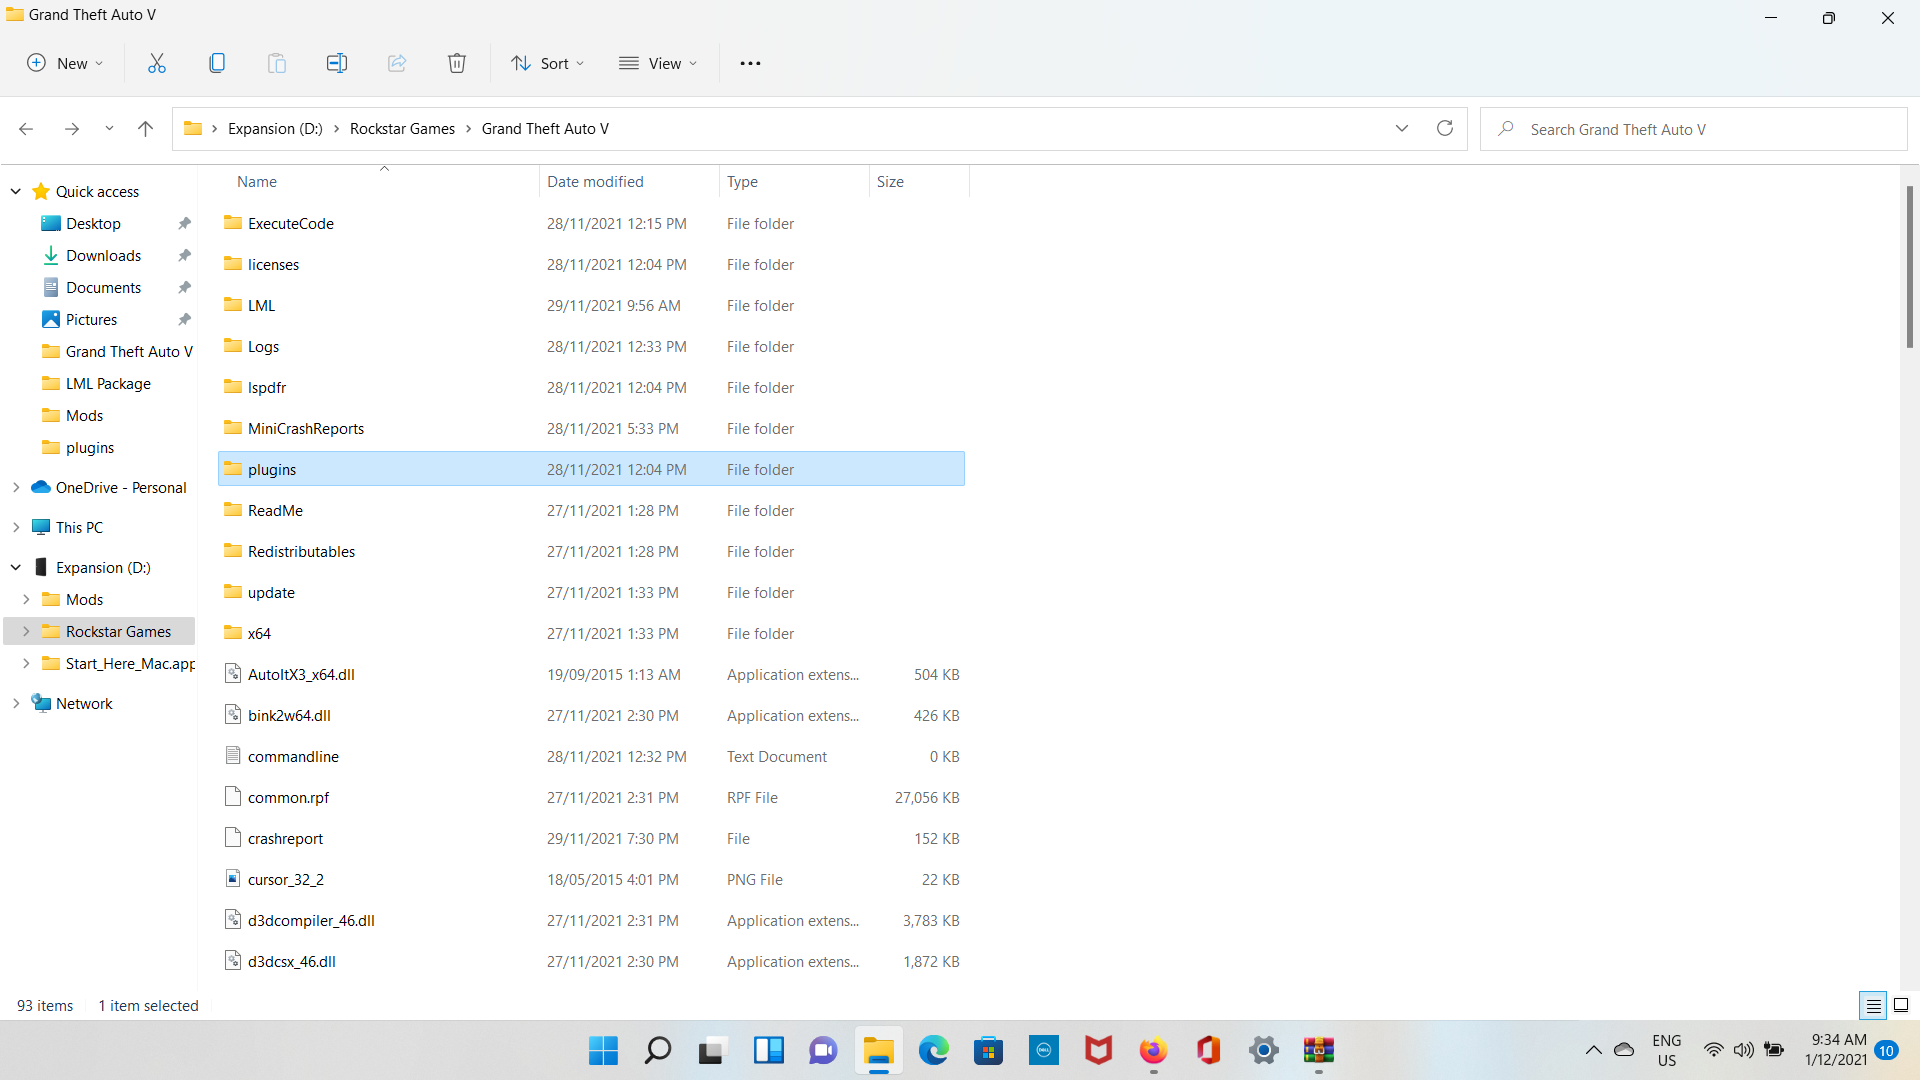
Task: Switch to large thumbnails view toggle
Action: pos(1901,1005)
